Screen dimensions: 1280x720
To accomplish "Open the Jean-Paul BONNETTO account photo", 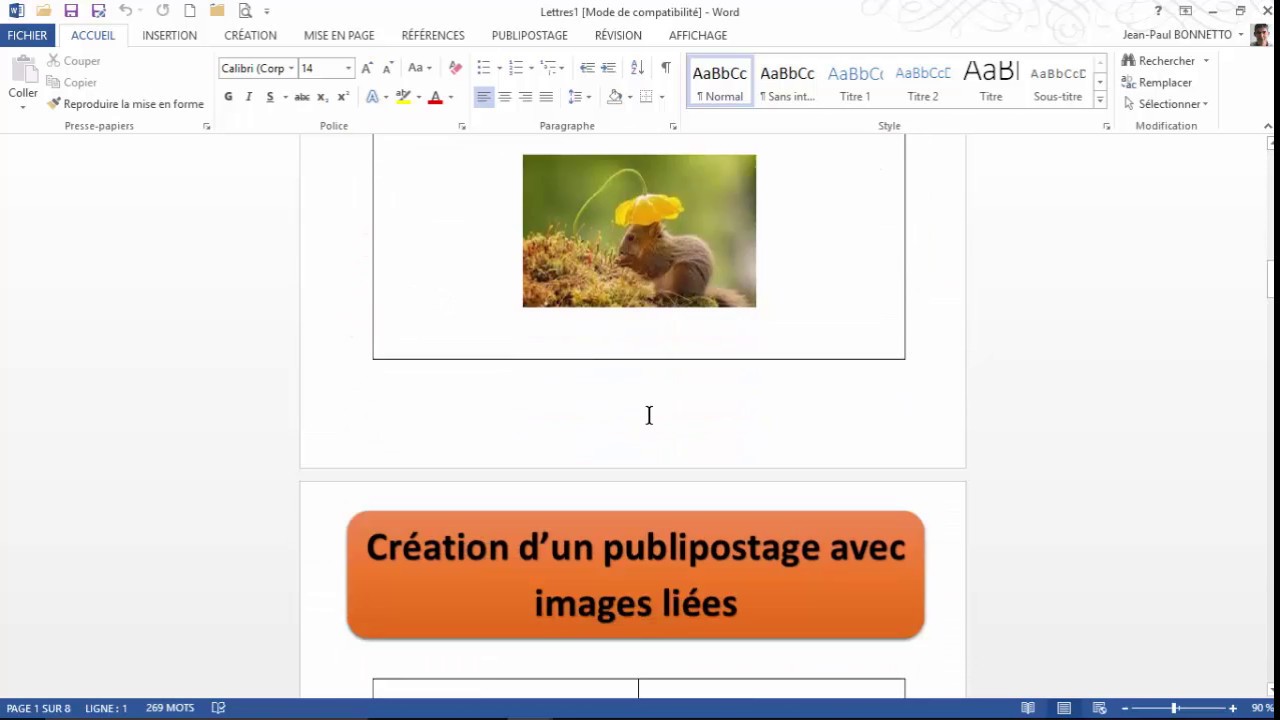I will pos(1260,35).
